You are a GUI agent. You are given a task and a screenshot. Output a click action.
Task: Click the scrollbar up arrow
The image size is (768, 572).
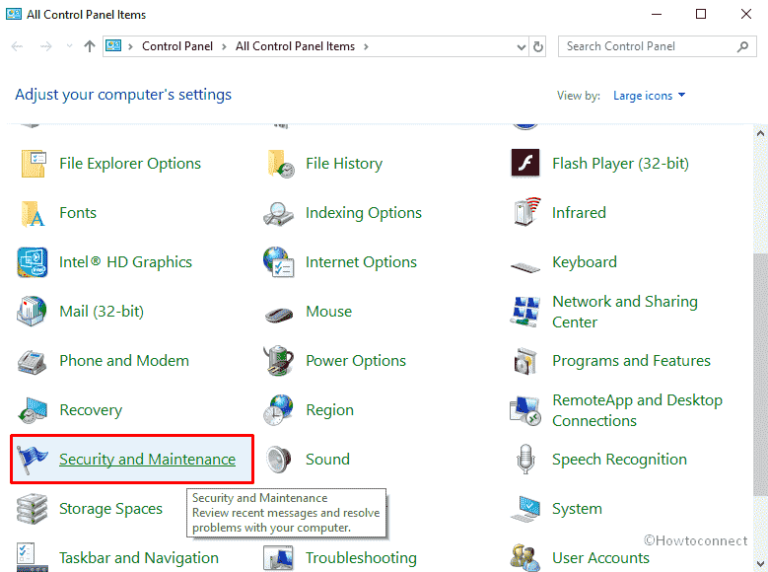click(x=760, y=133)
